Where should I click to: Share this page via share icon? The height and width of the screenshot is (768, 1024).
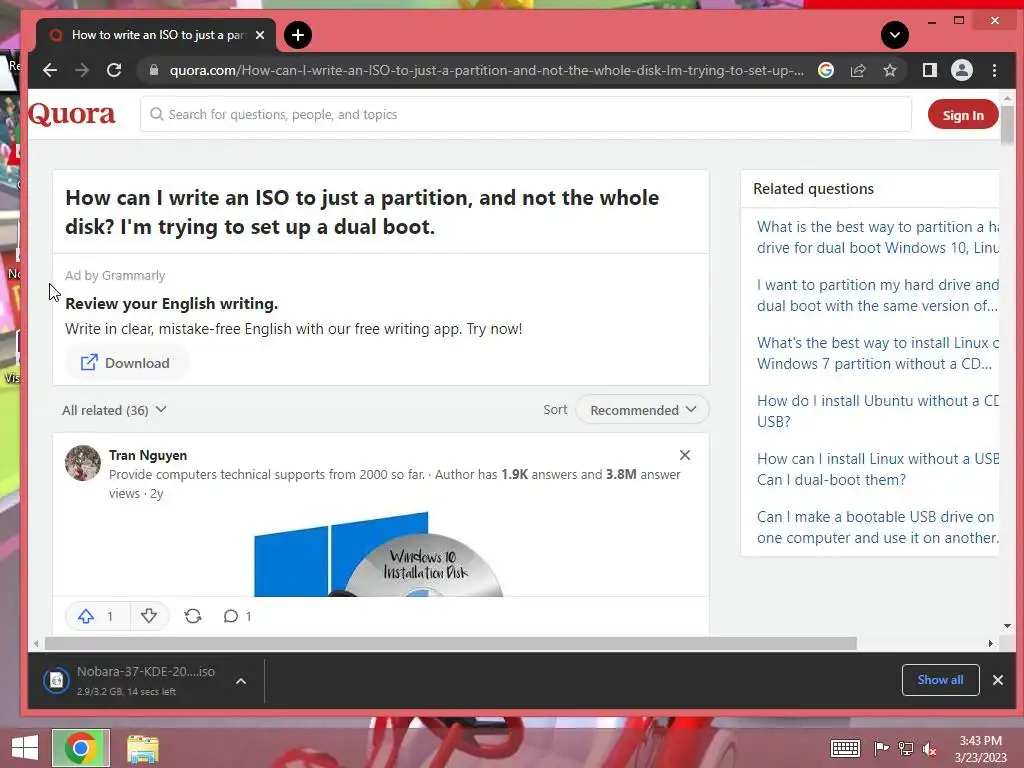858,71
